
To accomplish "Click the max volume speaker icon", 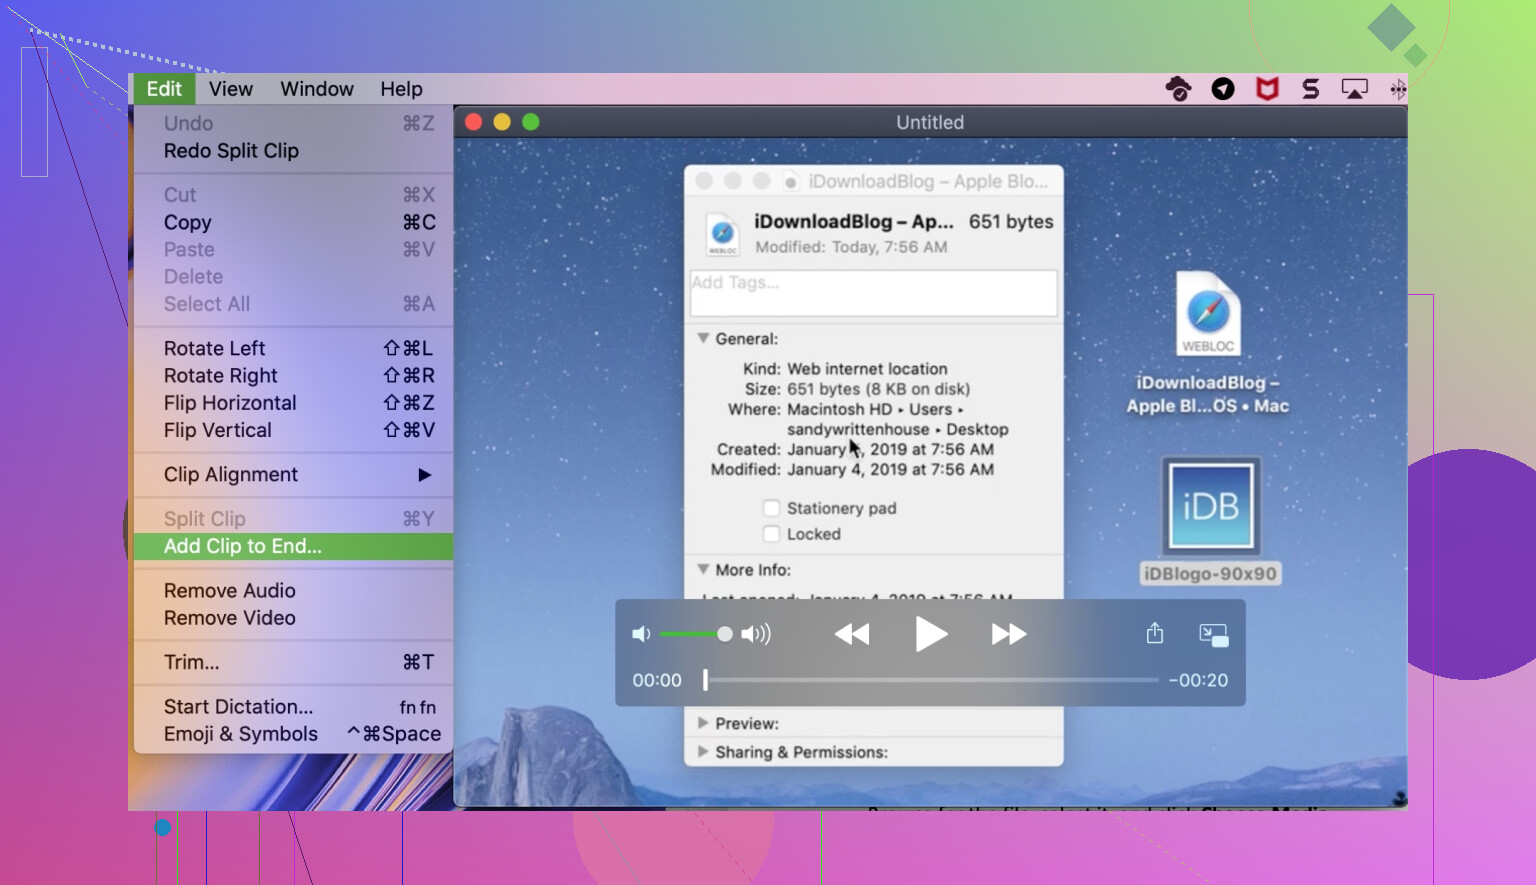I will (756, 634).
